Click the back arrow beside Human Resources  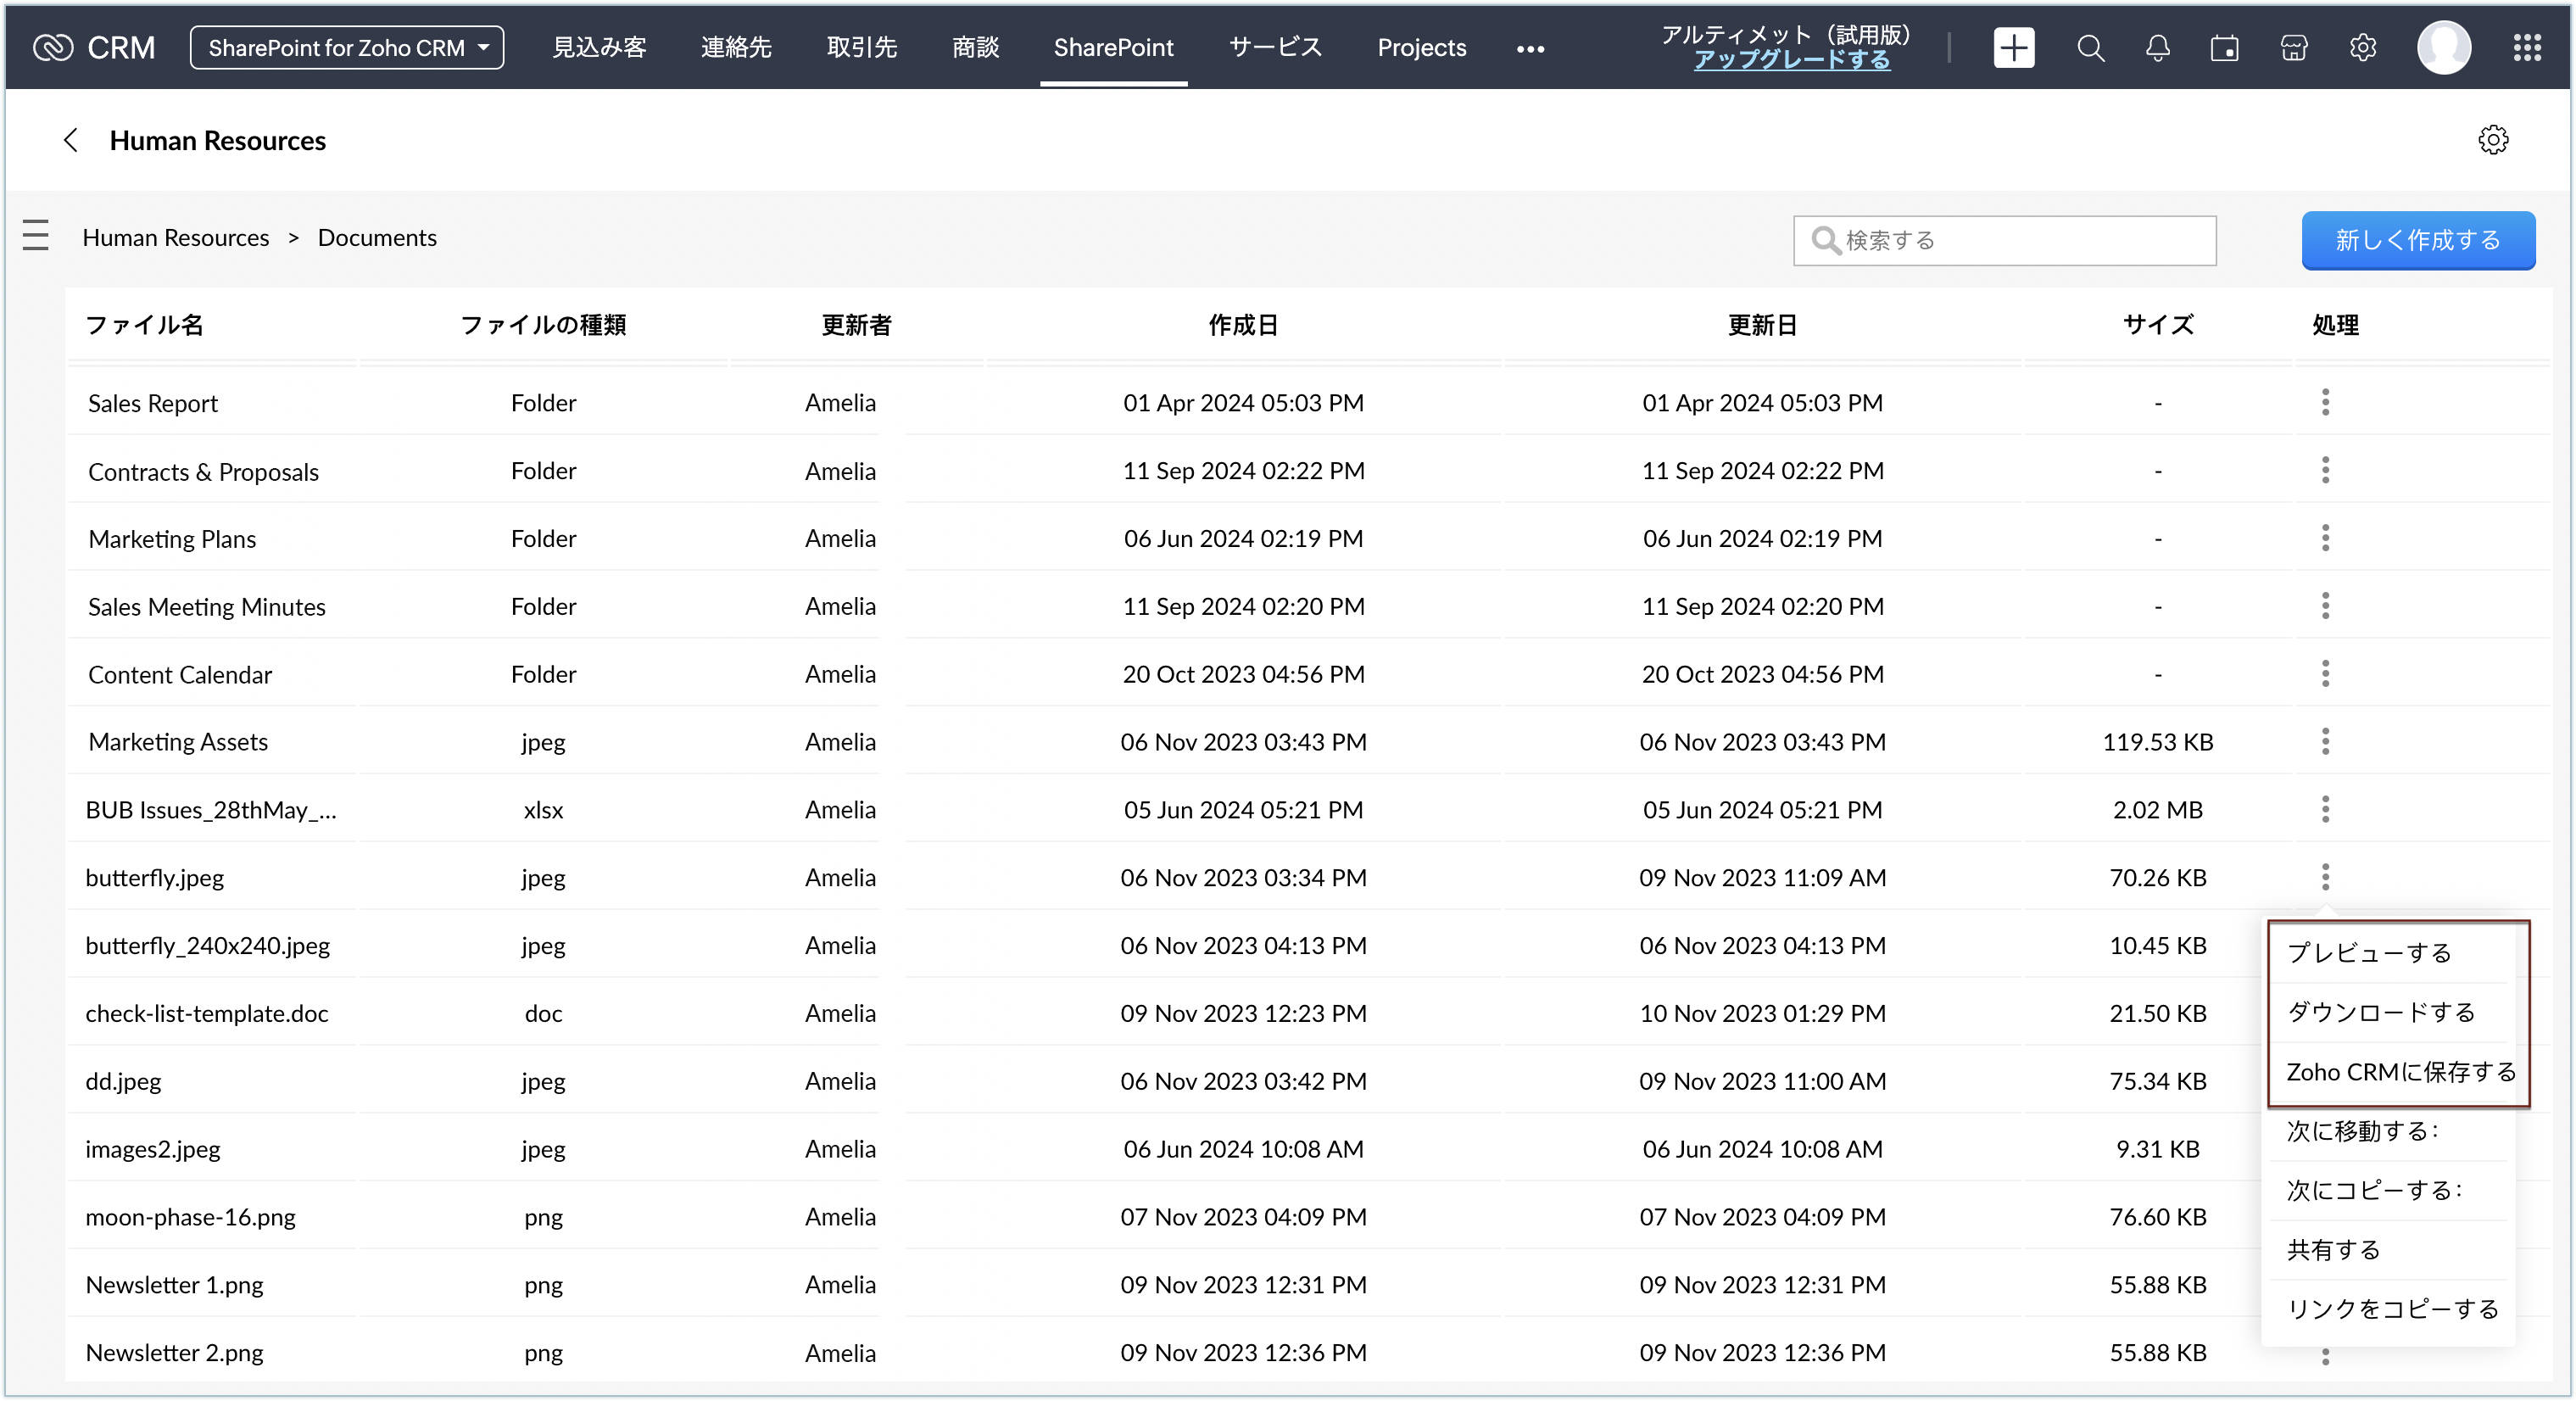click(x=70, y=140)
